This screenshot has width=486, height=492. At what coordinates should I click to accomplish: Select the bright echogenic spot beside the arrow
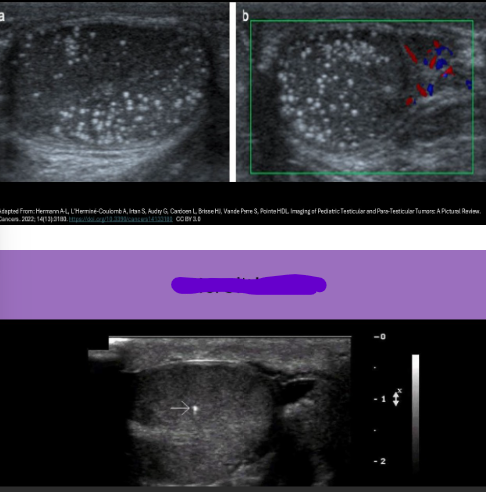click(195, 409)
